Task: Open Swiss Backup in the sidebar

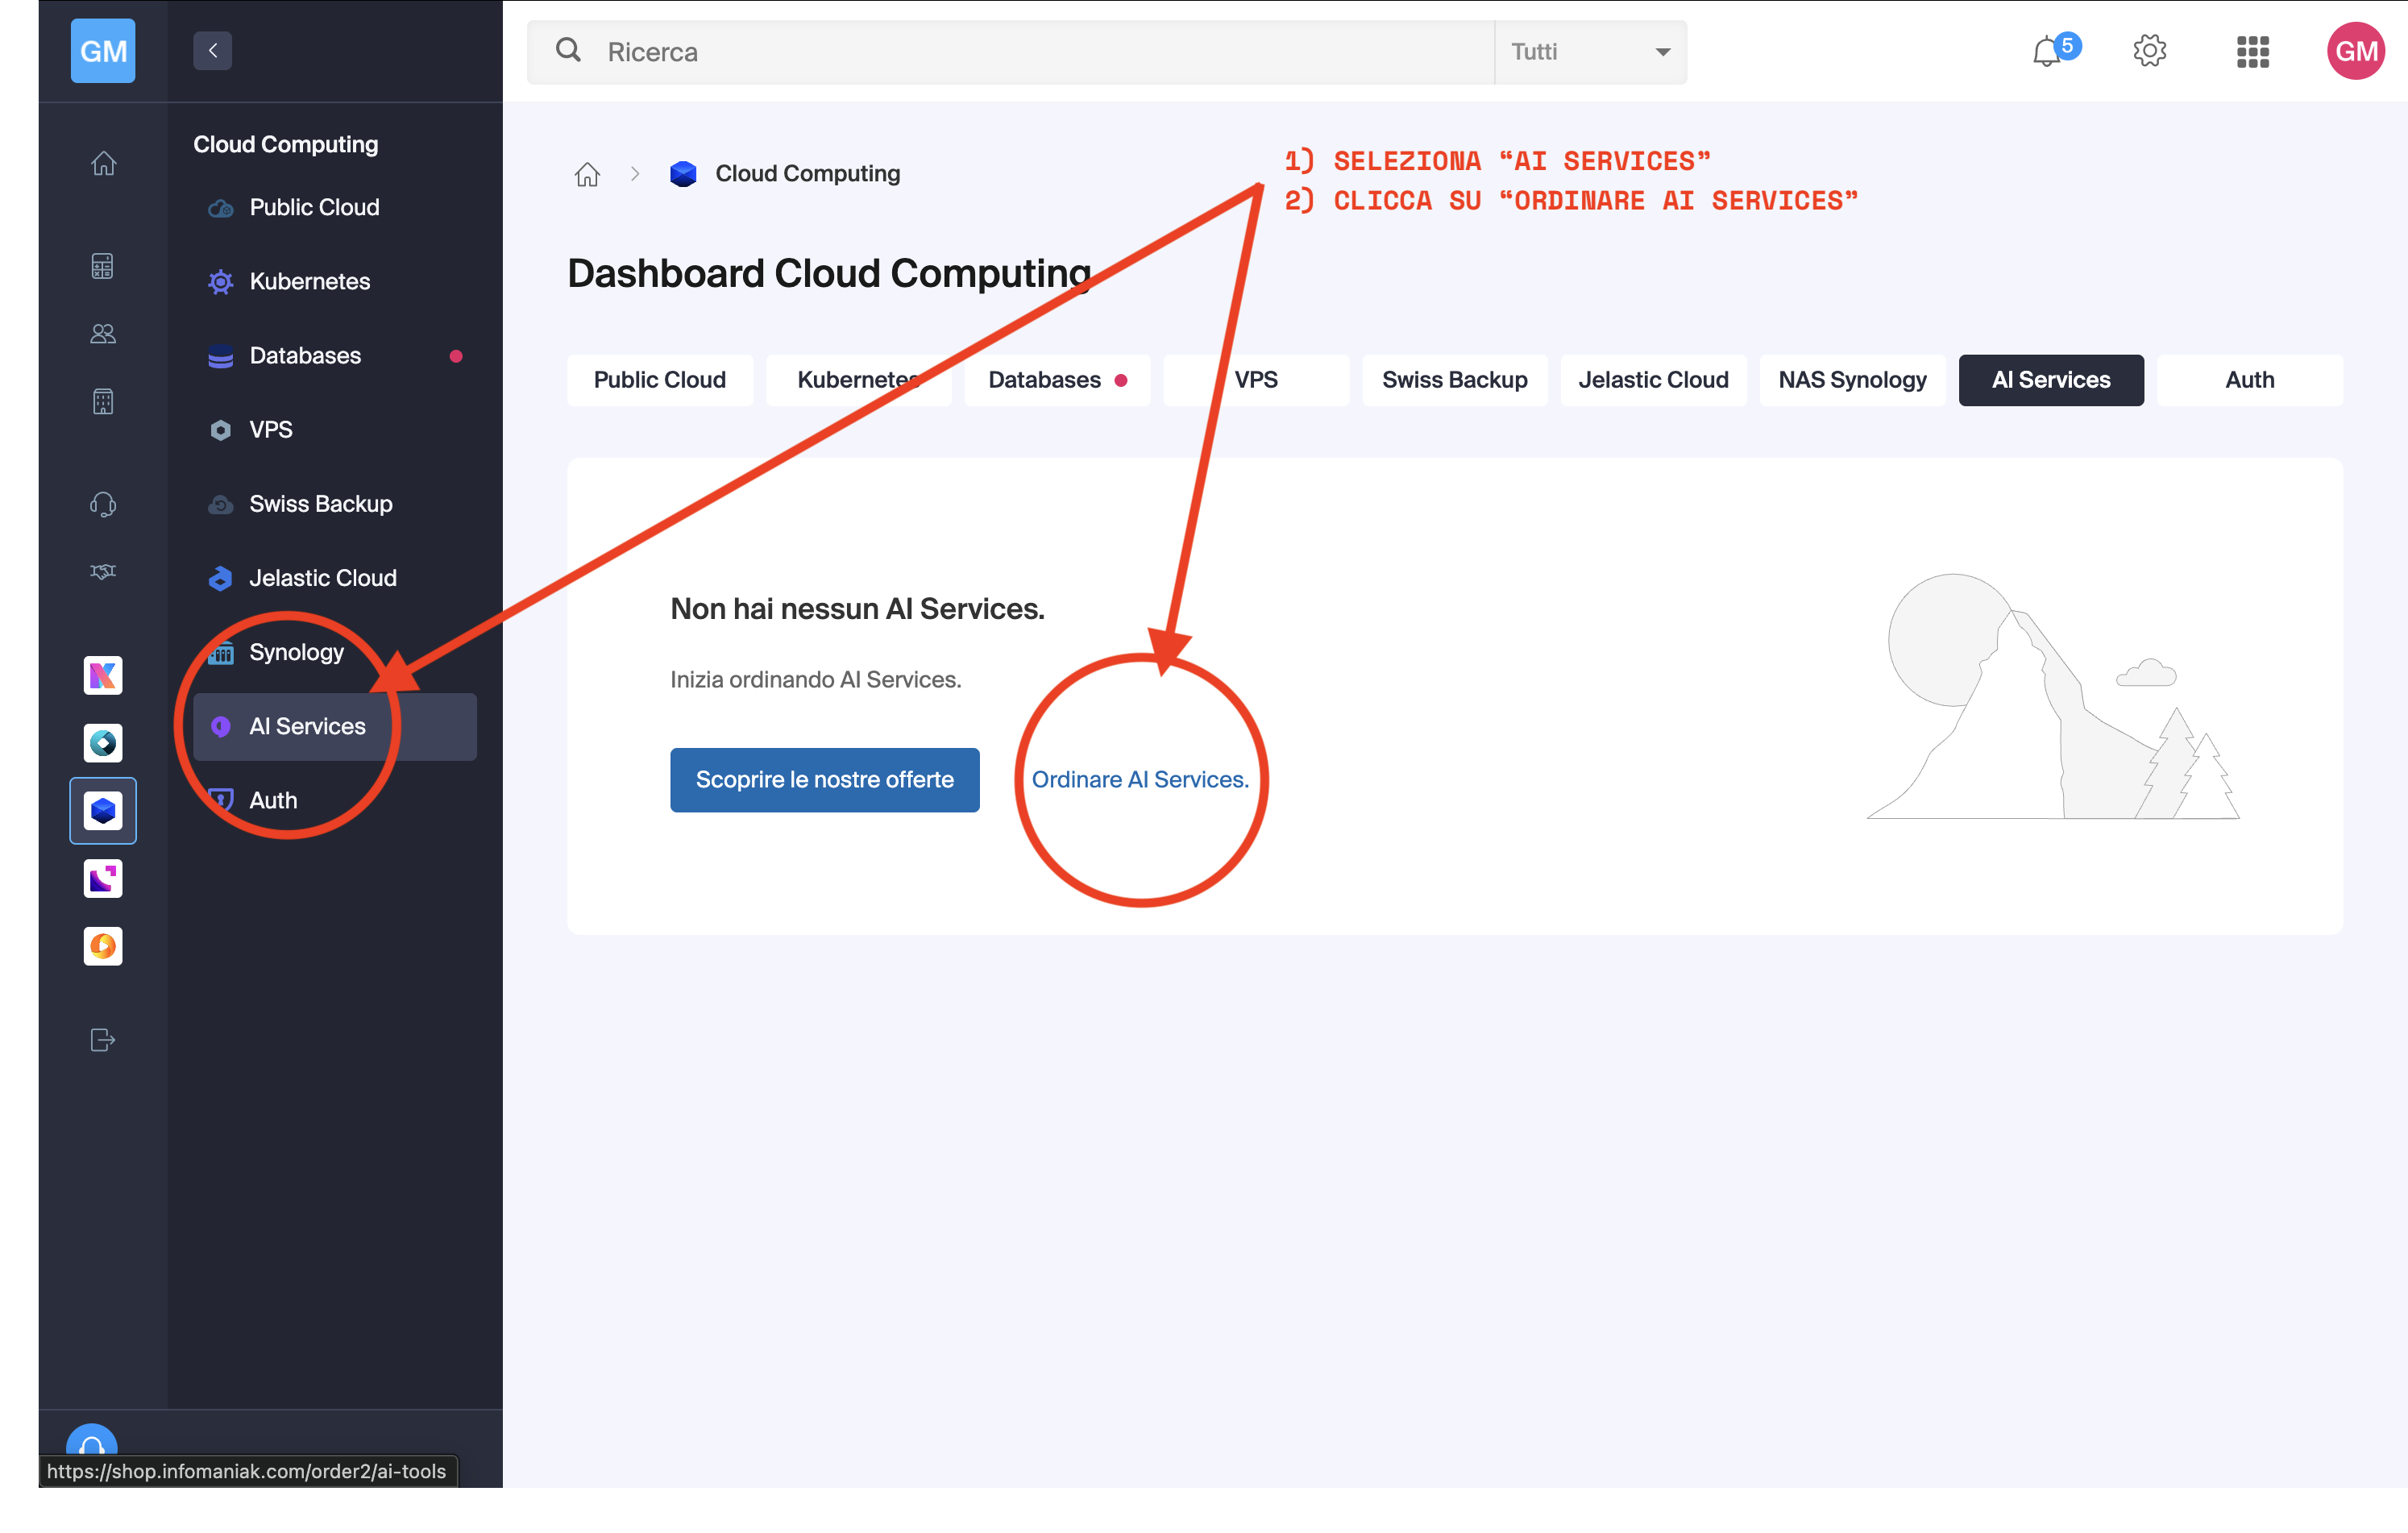Action: point(335,504)
